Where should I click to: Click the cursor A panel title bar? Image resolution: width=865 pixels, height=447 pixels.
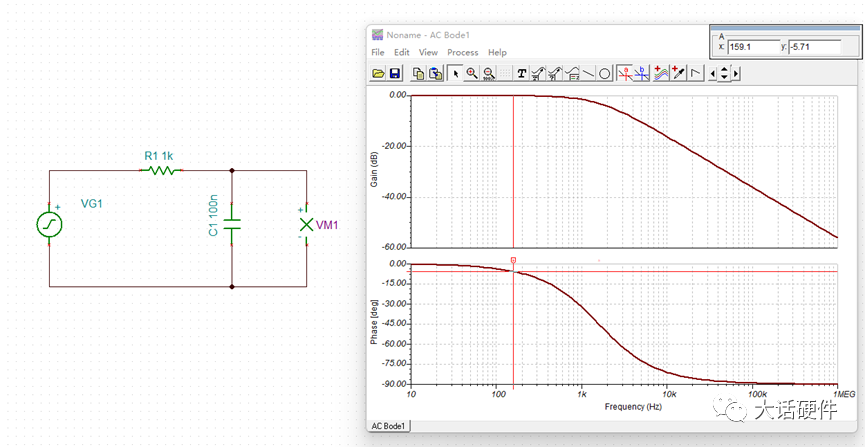[785, 29]
